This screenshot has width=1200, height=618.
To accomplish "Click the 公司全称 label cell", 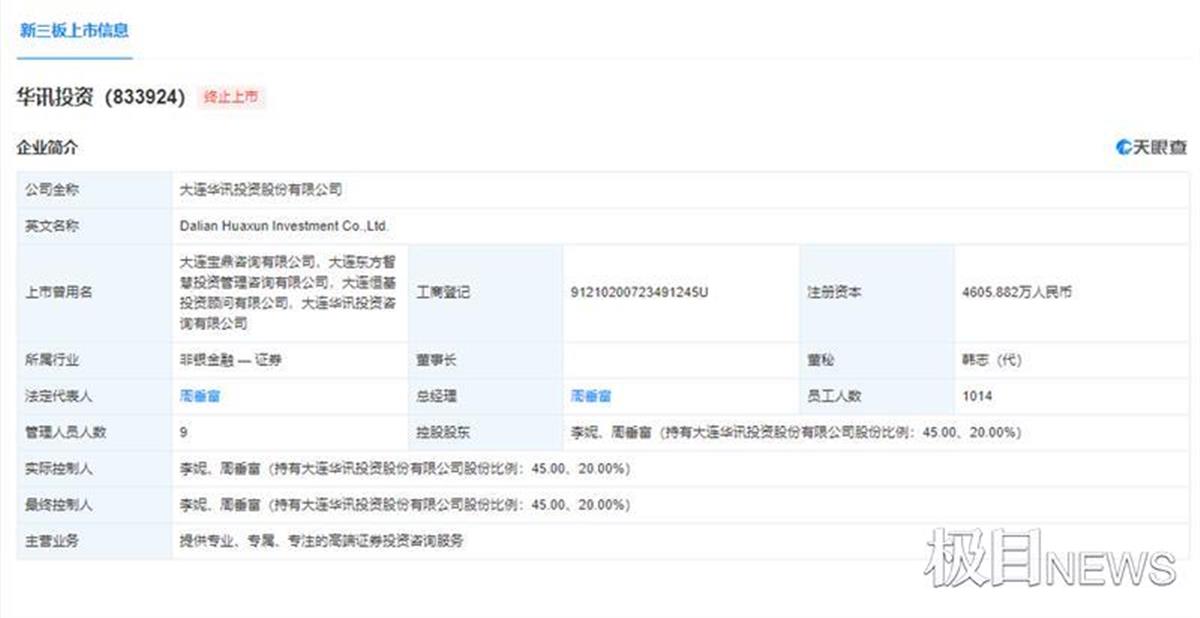I will pyautogui.click(x=94, y=189).
